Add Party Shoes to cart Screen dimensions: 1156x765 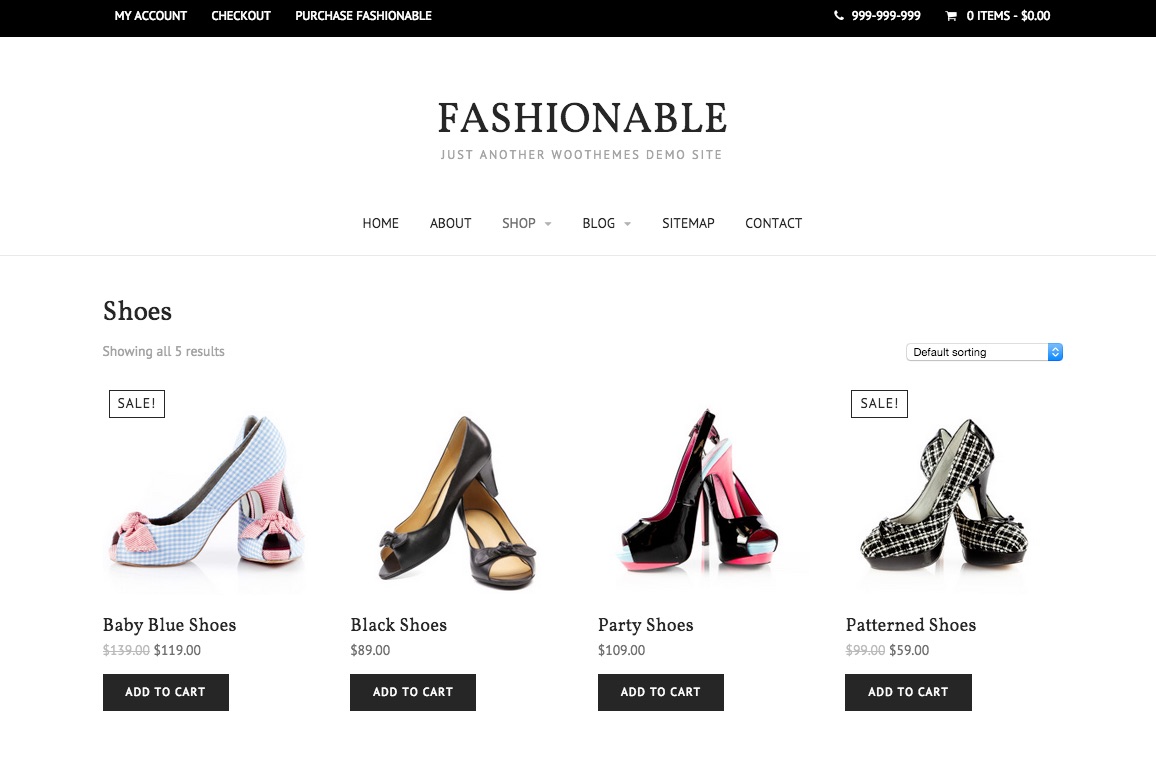(661, 692)
